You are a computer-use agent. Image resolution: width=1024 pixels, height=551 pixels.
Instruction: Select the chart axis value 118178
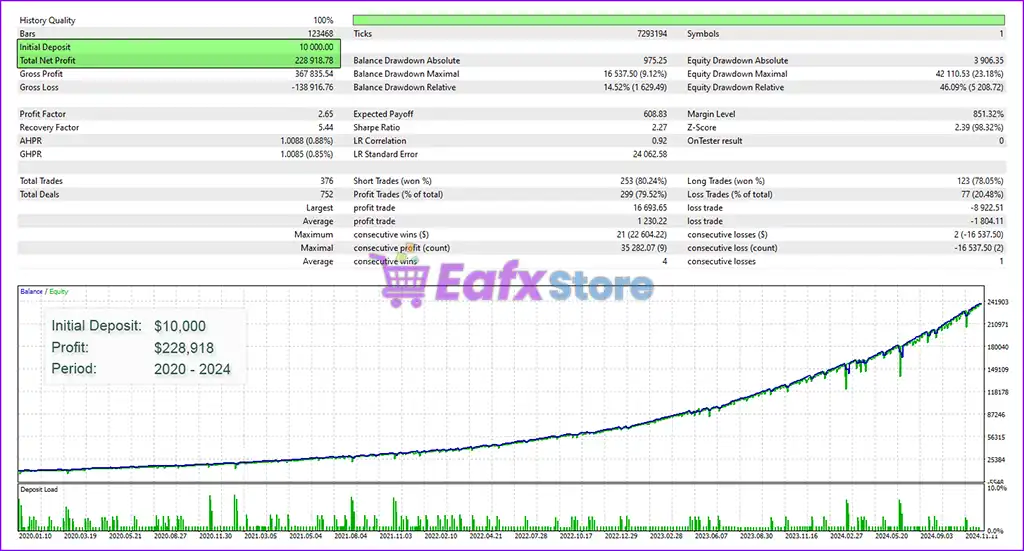(998, 392)
